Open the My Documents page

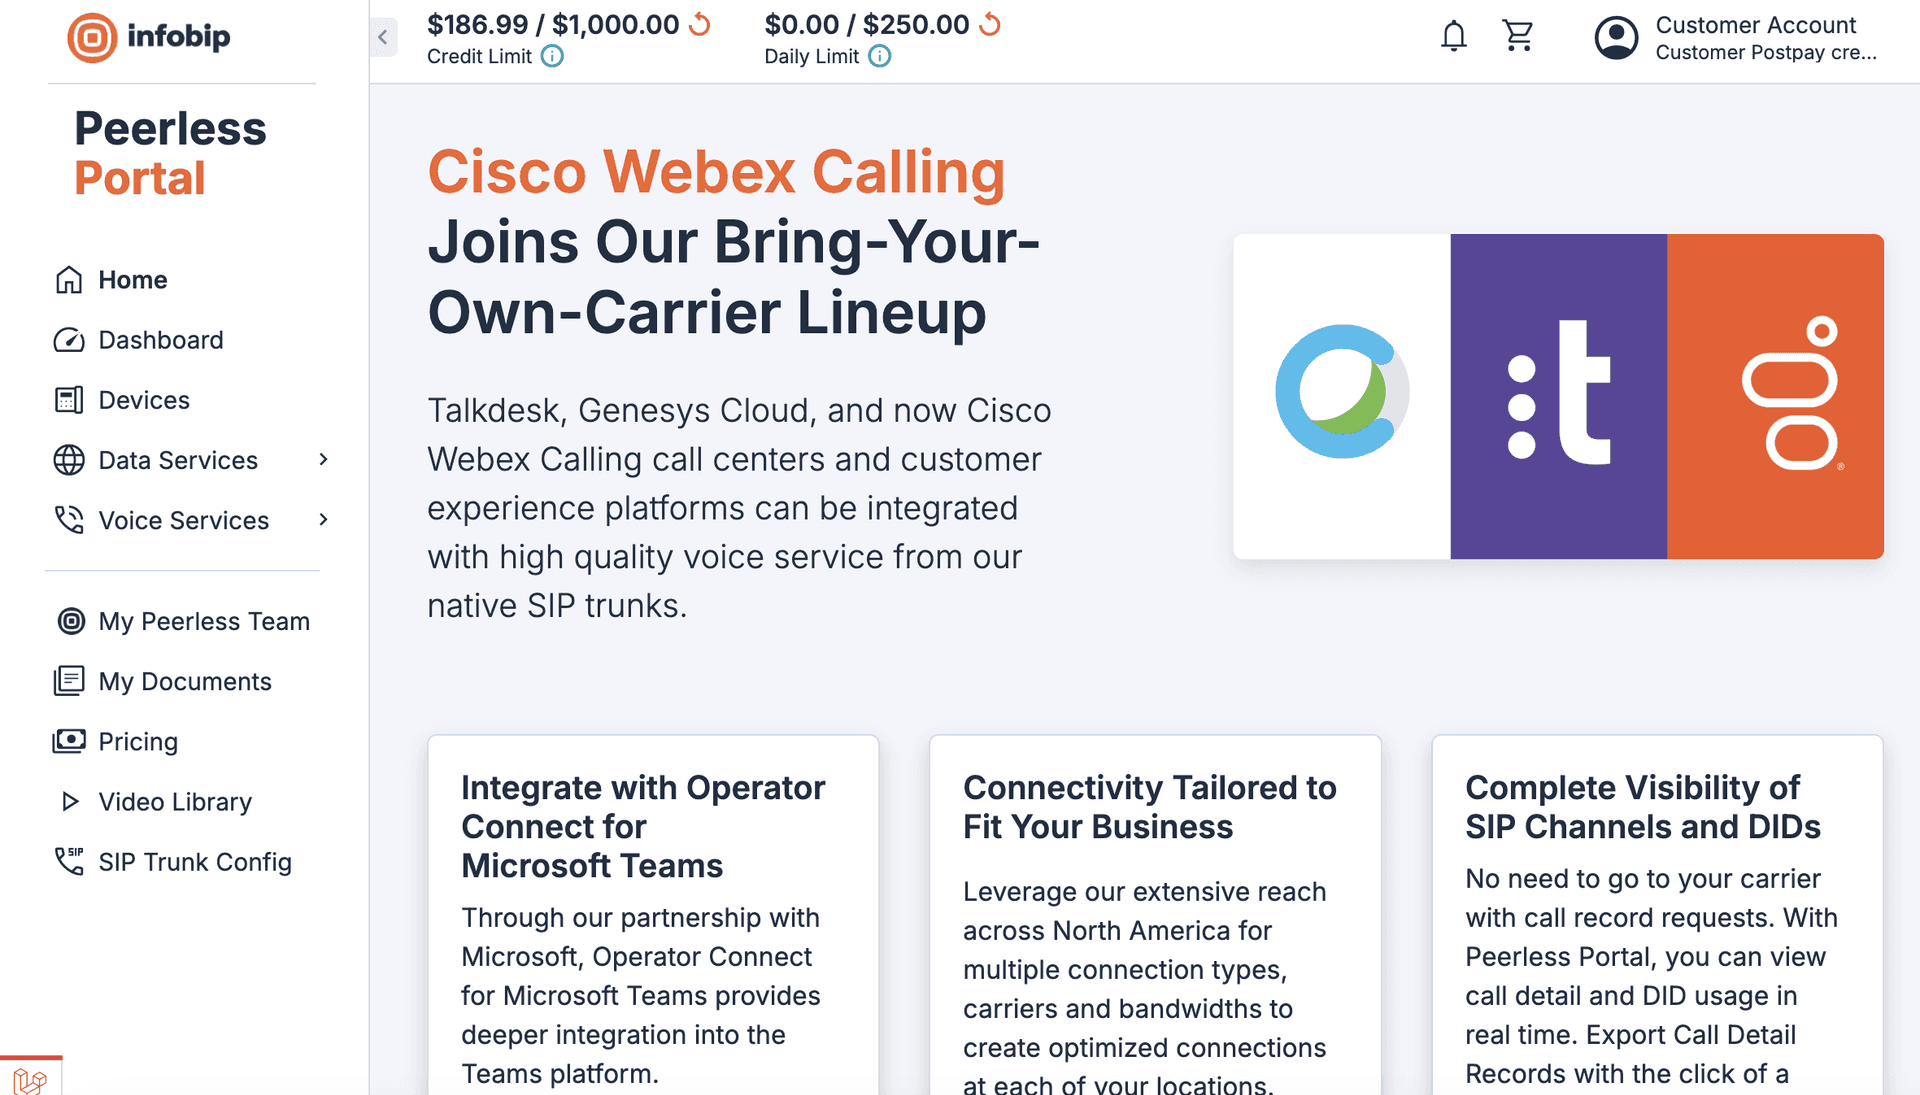(x=184, y=681)
